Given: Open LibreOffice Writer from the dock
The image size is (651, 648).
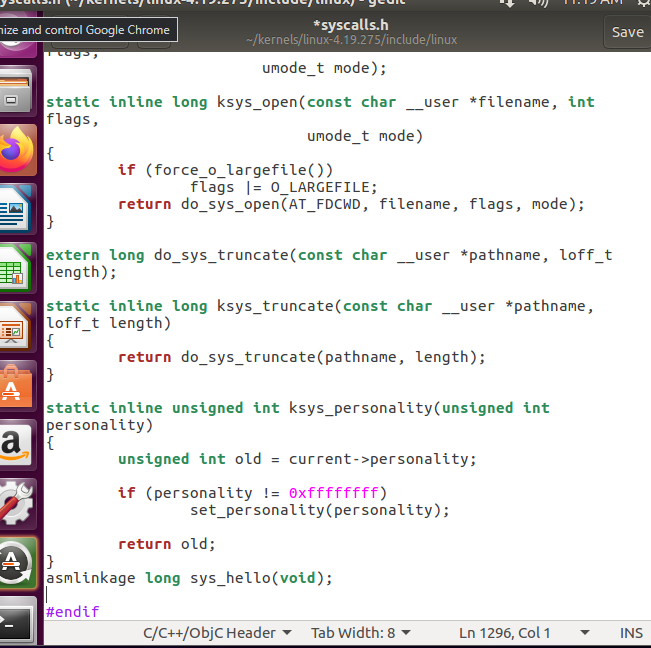Looking at the screenshot, I should [x=16, y=209].
